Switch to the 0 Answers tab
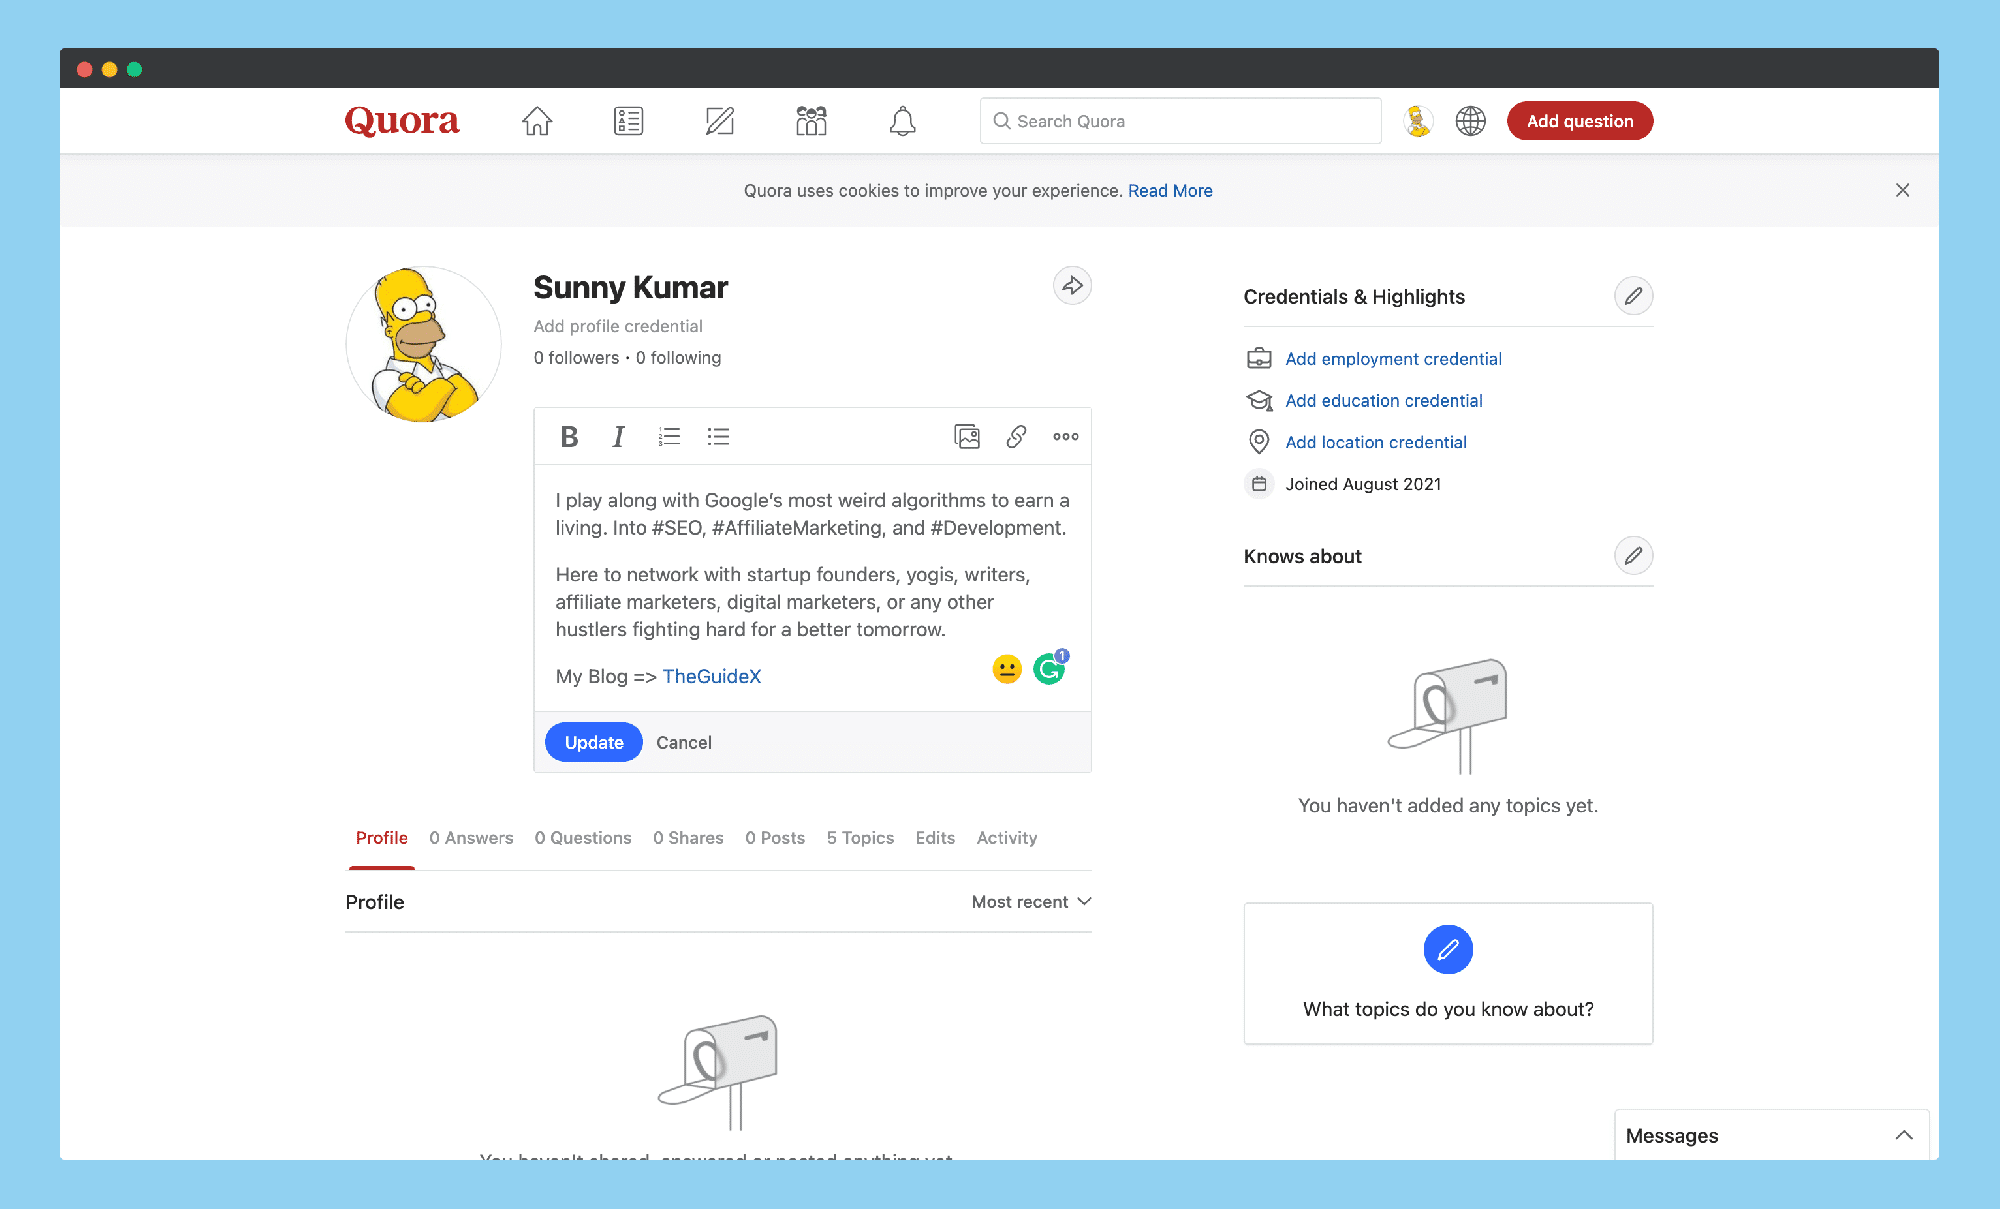This screenshot has height=1209, width=2000. click(x=471, y=838)
